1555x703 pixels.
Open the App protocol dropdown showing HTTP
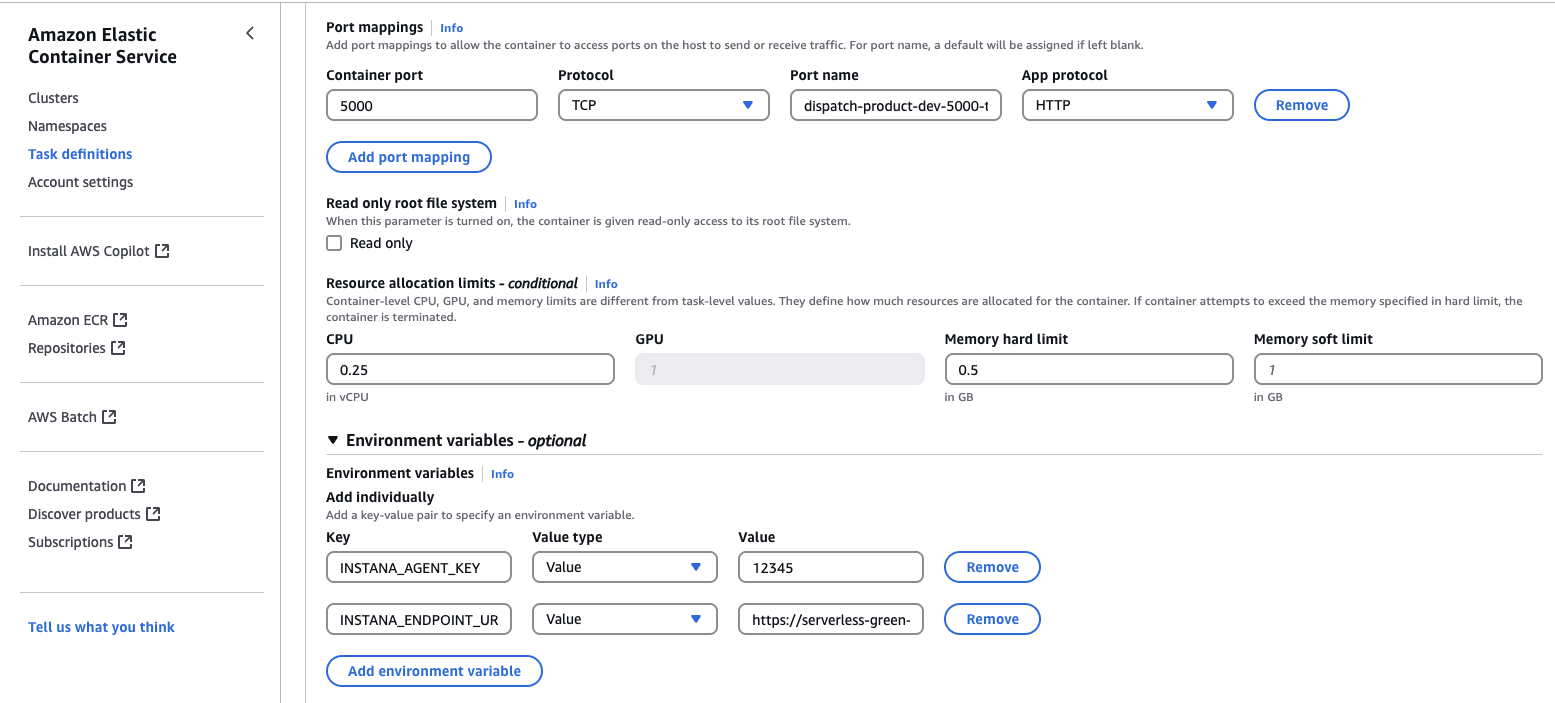pos(1127,105)
